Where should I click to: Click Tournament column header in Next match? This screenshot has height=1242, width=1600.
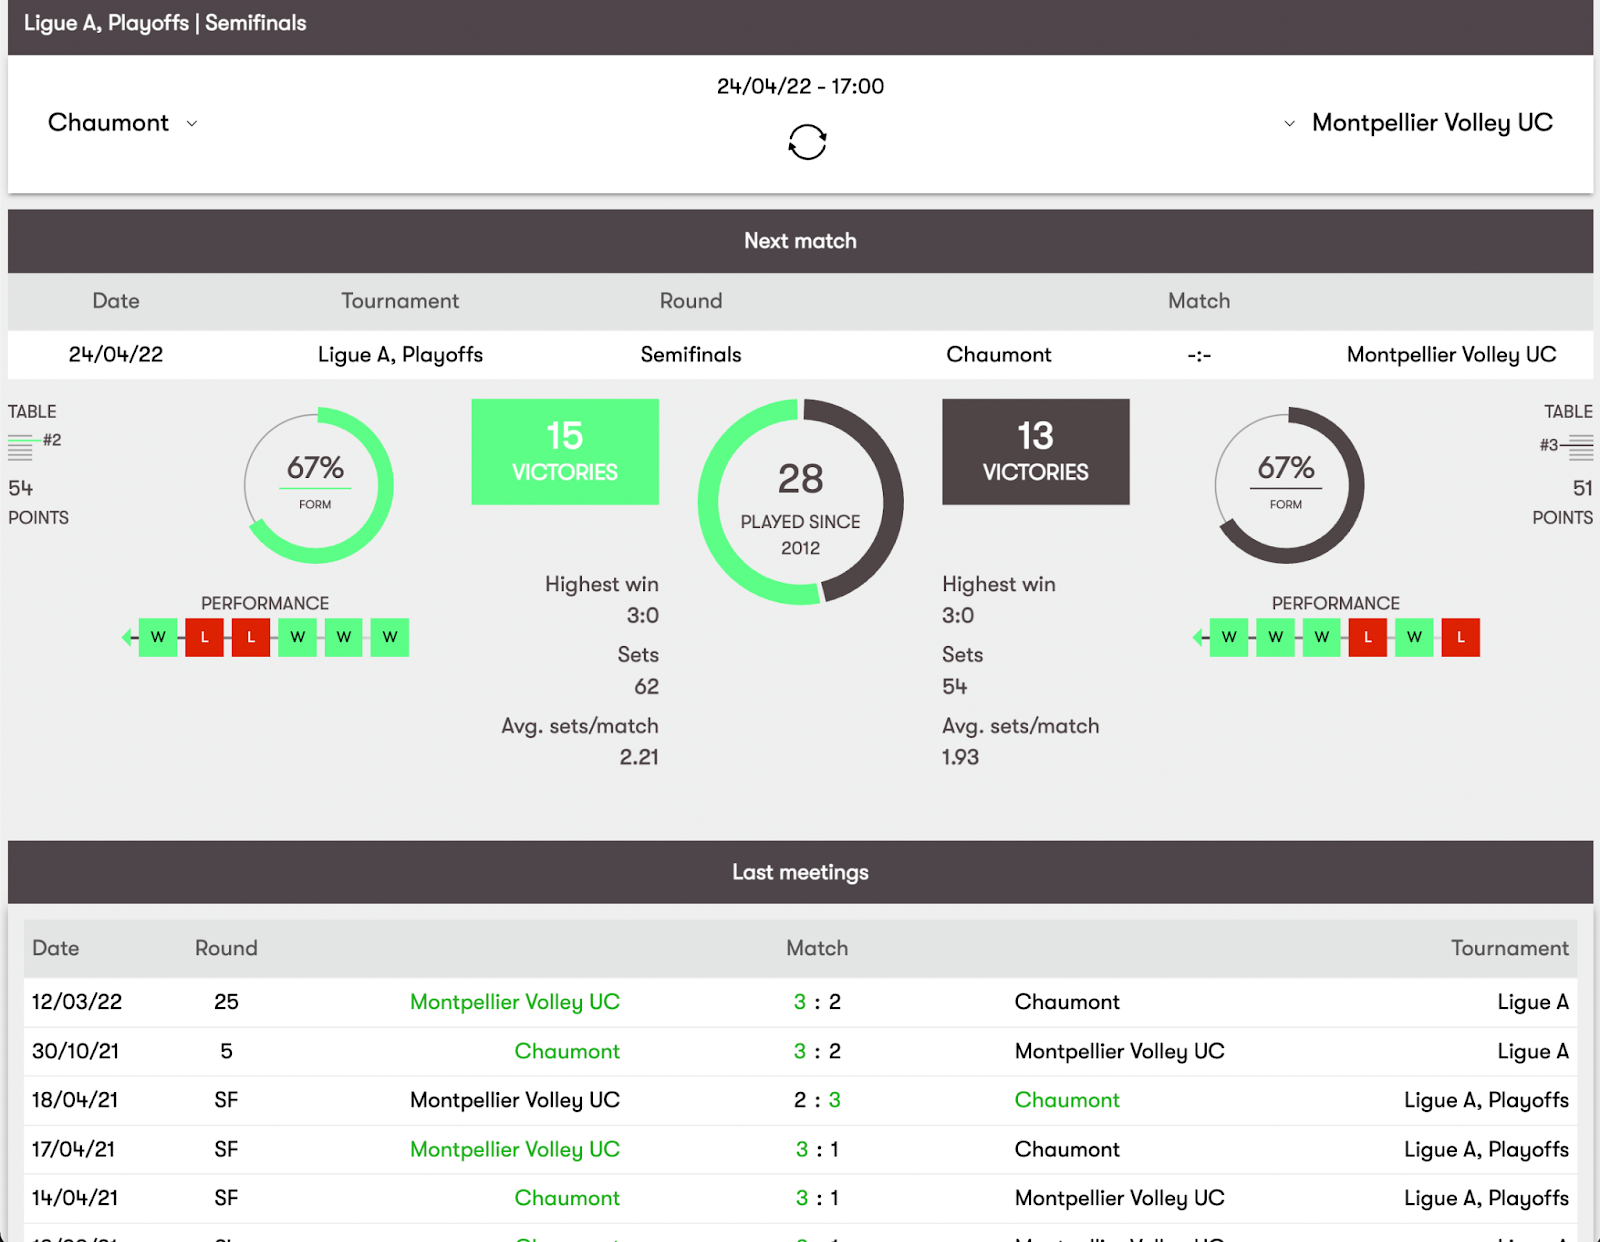point(400,301)
